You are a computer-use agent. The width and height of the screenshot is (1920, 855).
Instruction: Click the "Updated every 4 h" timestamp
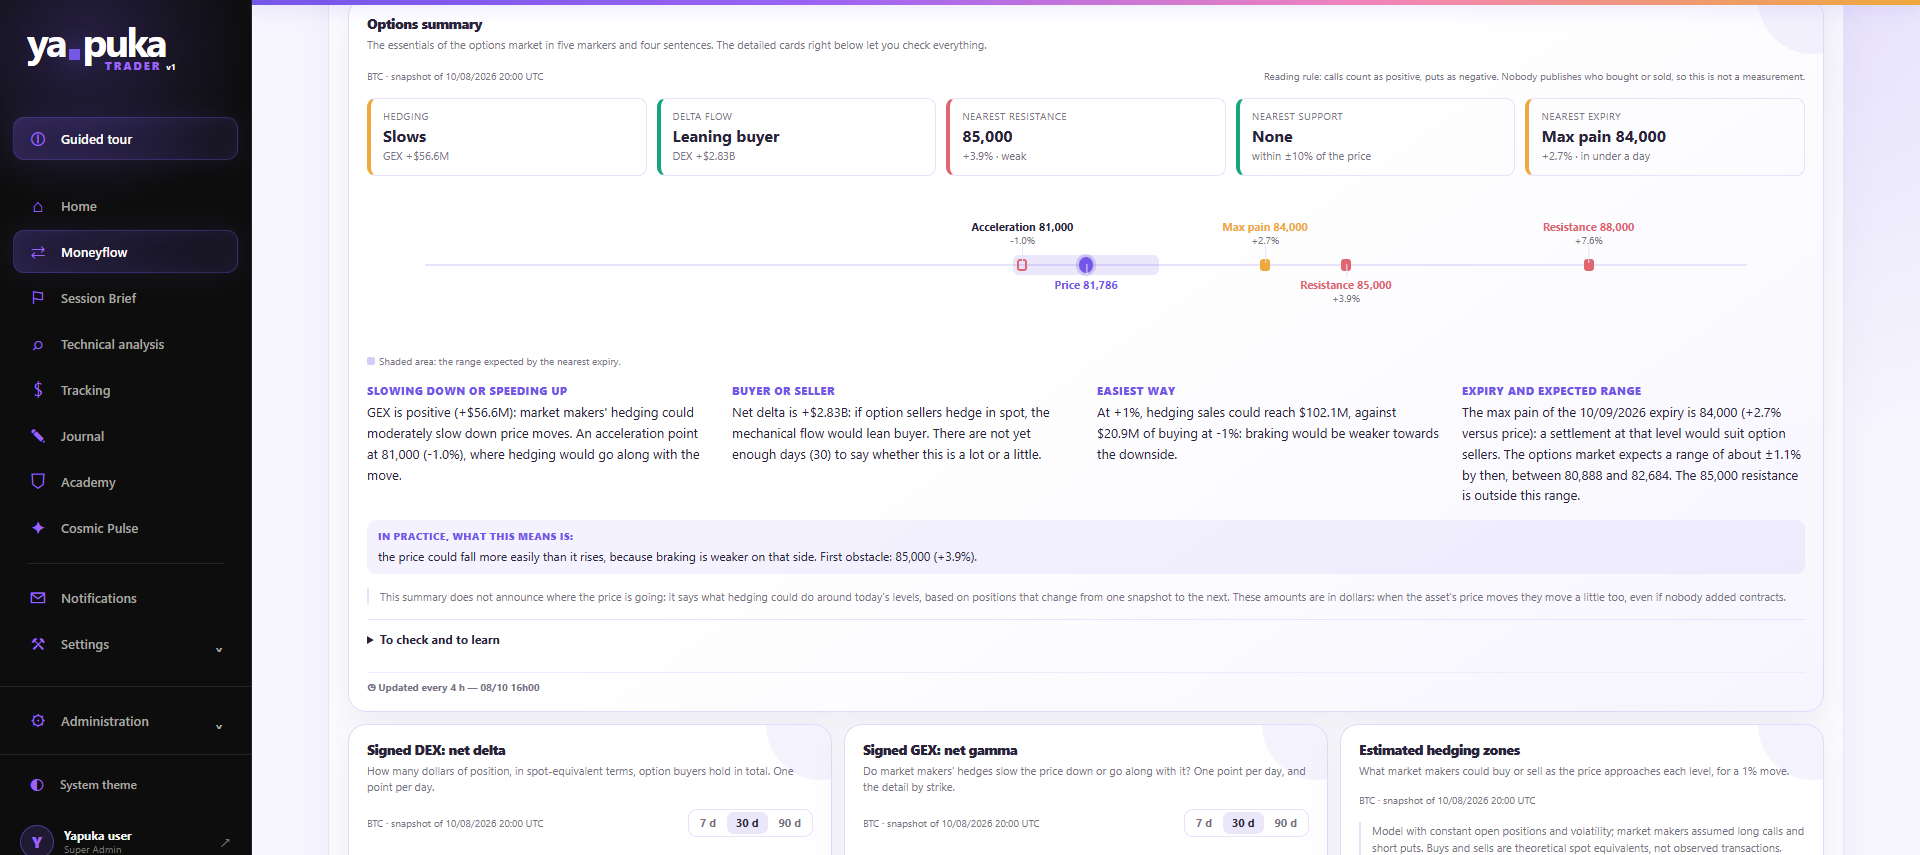point(453,688)
